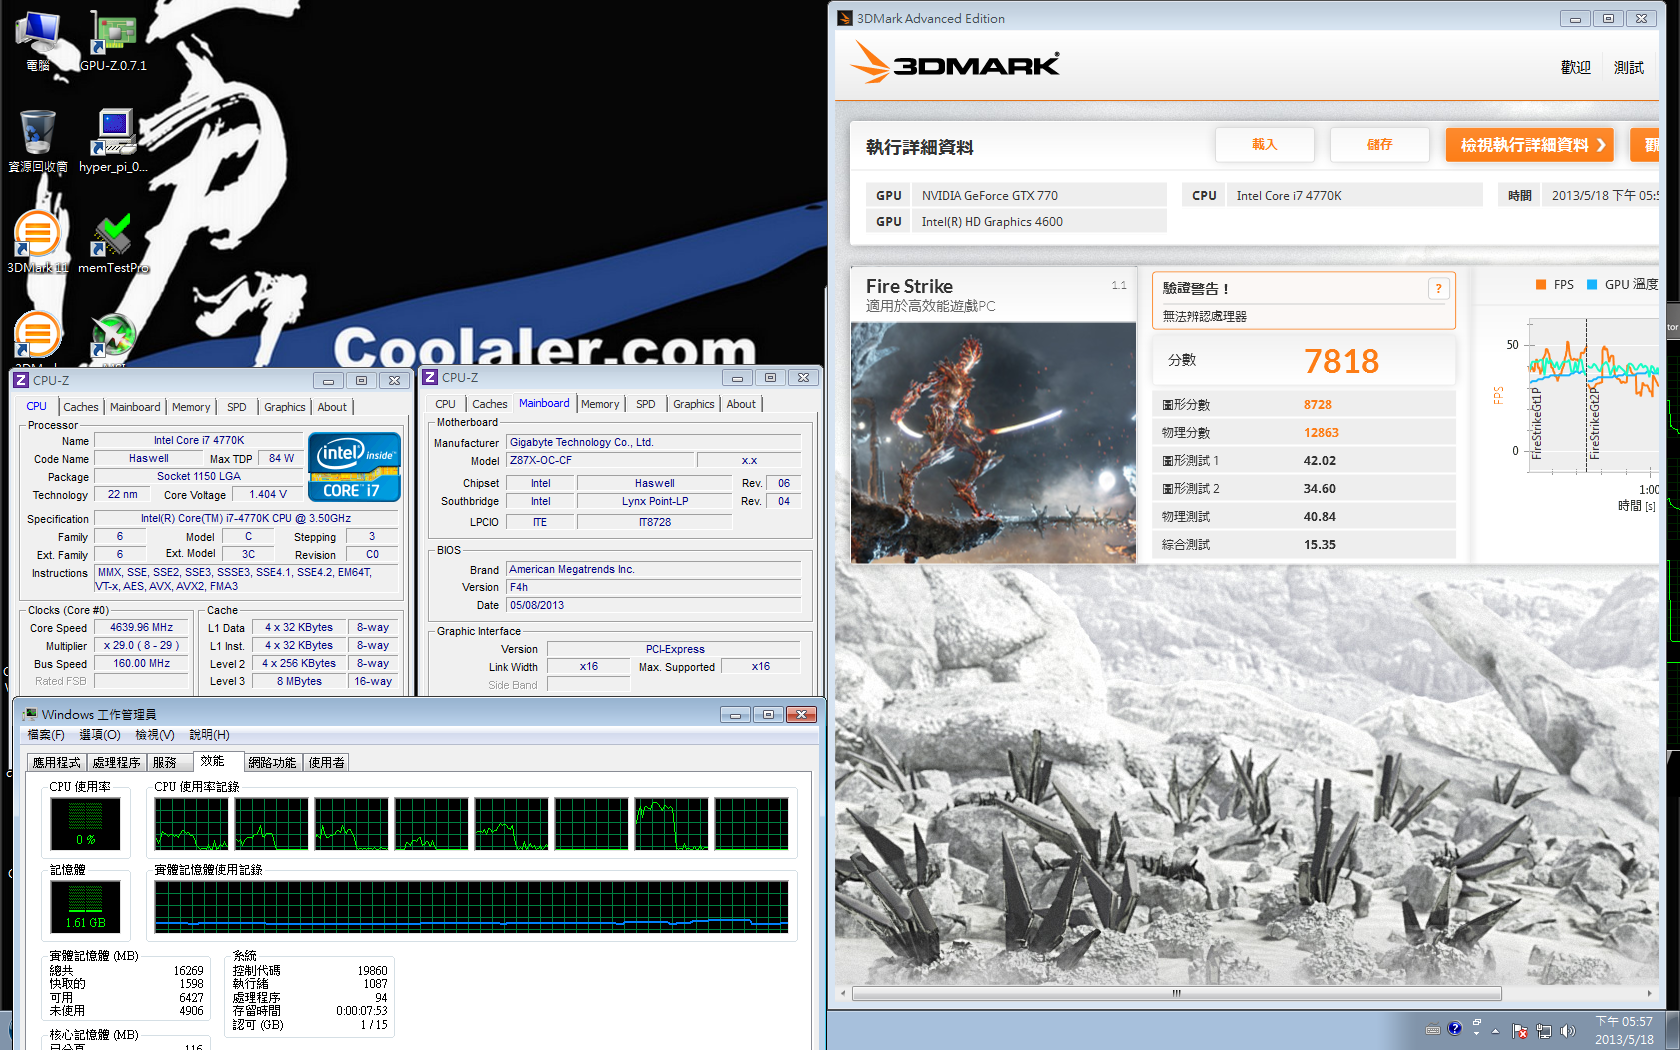Viewport: 1680px width, 1050px height.
Task: Click the title-bar Z icon of the CPU-Z Motherboard window
Action: (430, 377)
